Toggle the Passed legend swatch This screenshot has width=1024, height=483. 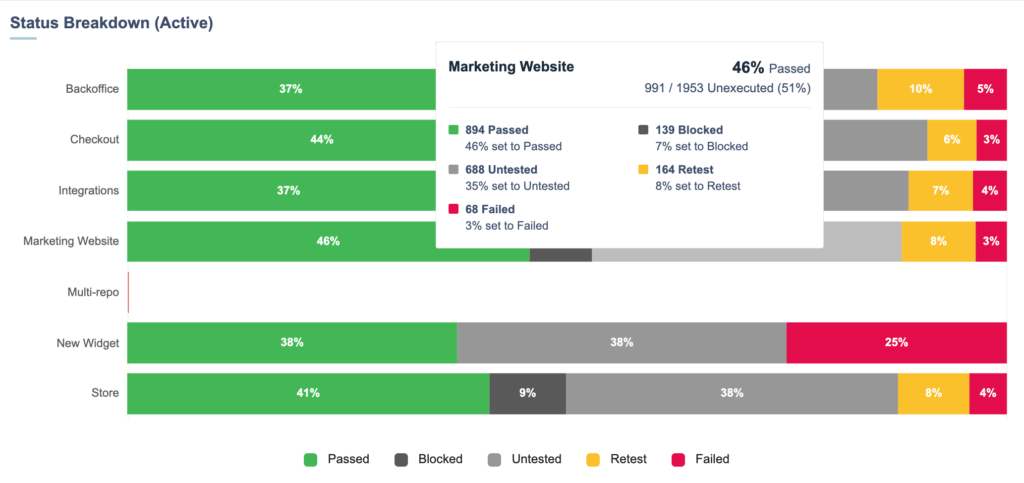click(x=310, y=460)
